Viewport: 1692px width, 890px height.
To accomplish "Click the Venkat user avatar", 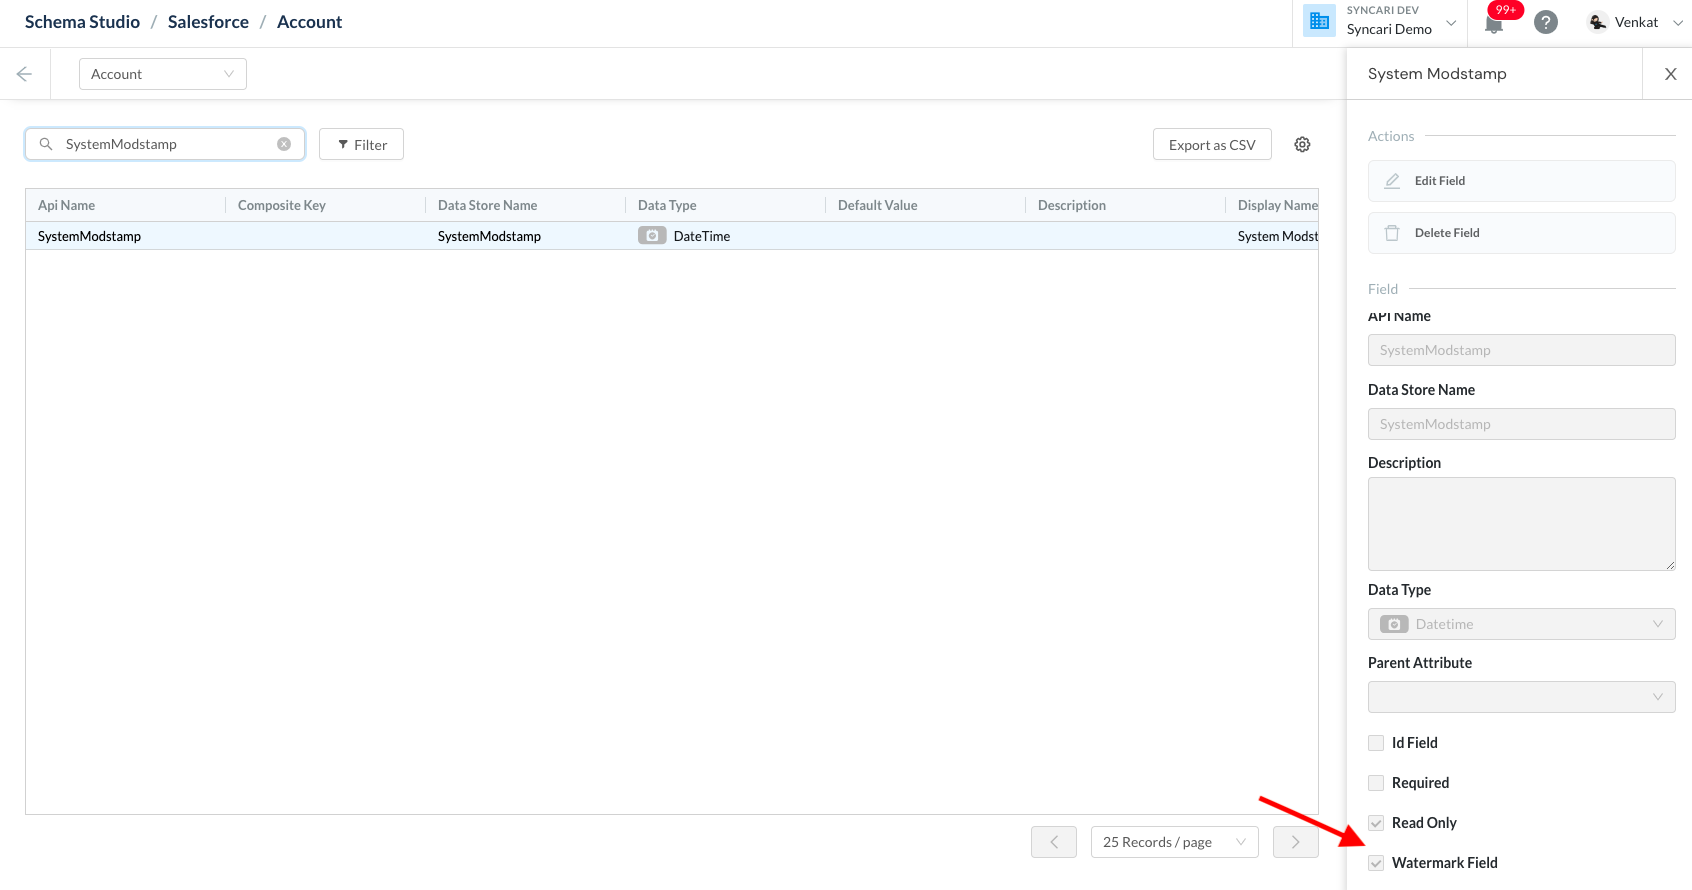I will coord(1598,22).
